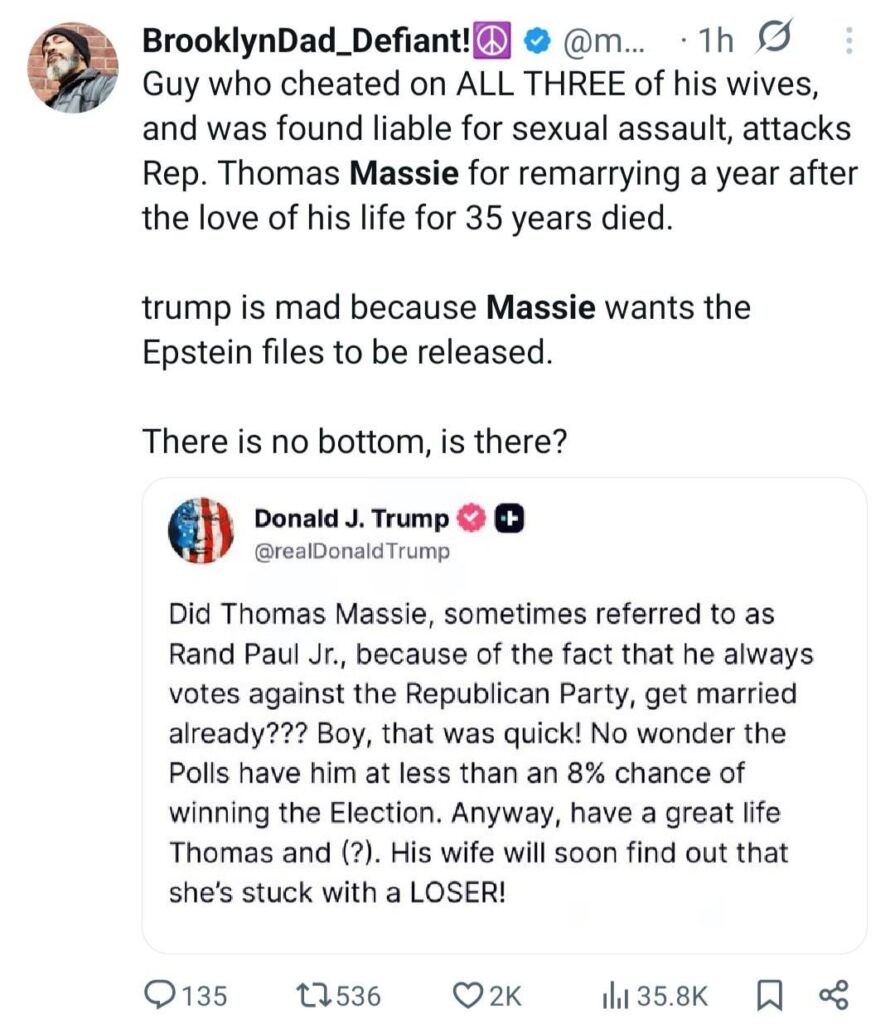Click bold Massie before 'wants the'

pyautogui.click(x=540, y=306)
